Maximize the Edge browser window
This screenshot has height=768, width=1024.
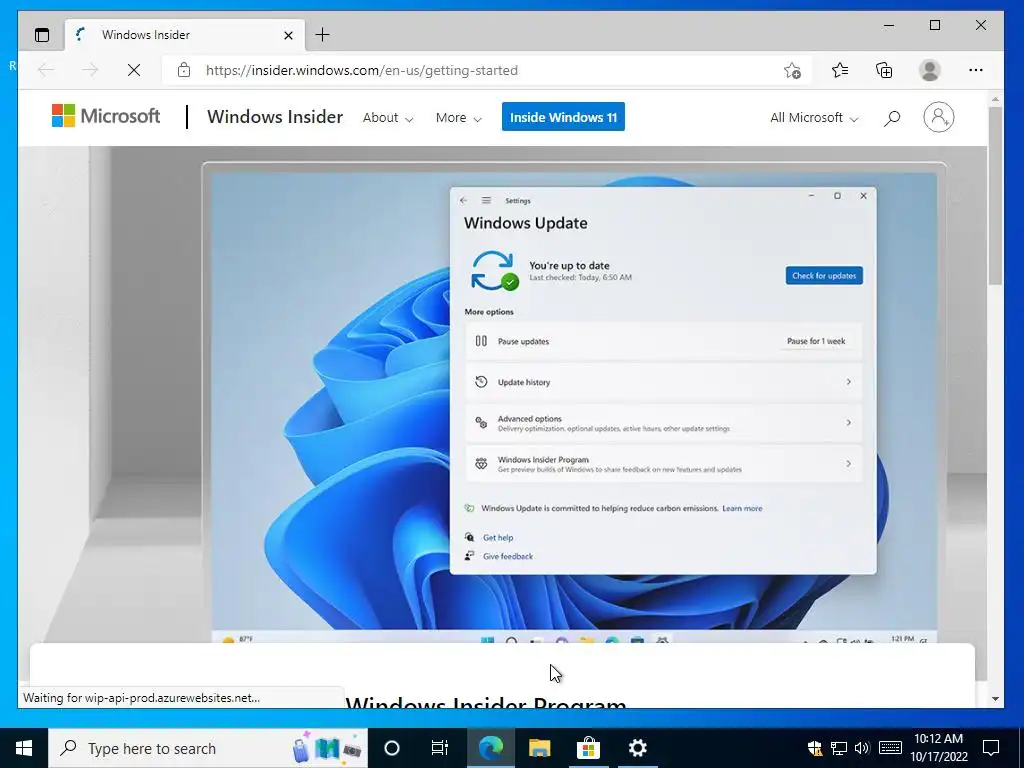[935, 25]
